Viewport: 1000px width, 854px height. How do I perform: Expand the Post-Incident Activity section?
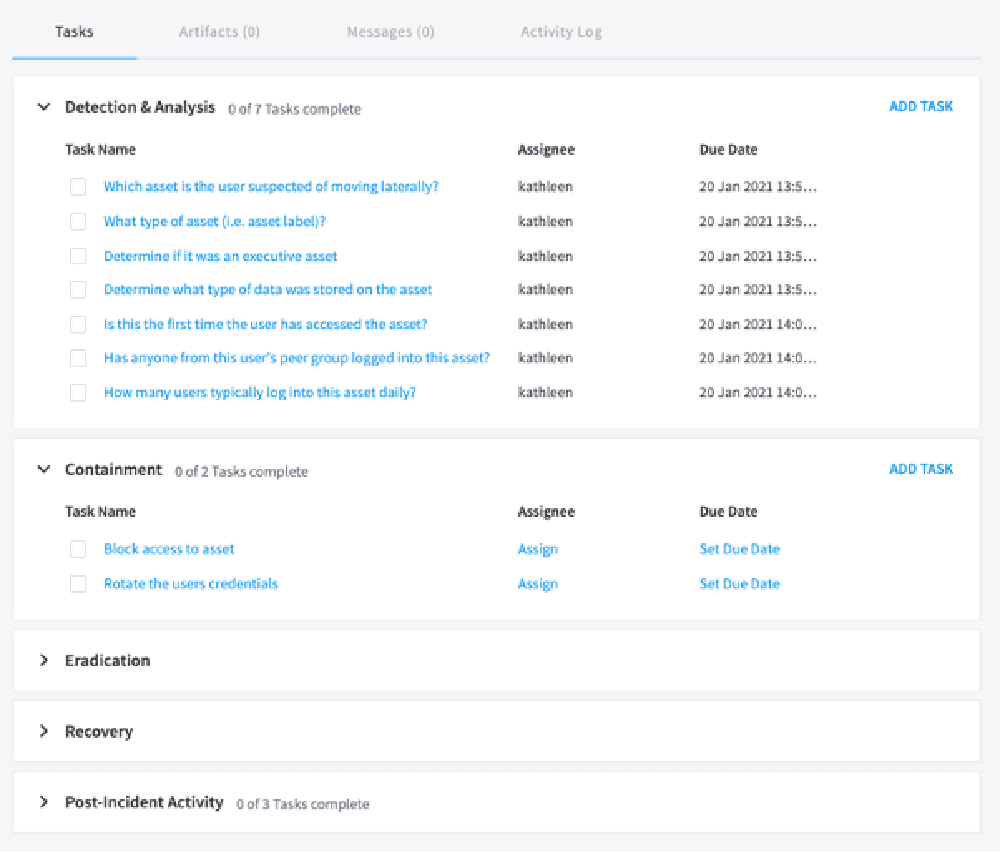point(43,802)
